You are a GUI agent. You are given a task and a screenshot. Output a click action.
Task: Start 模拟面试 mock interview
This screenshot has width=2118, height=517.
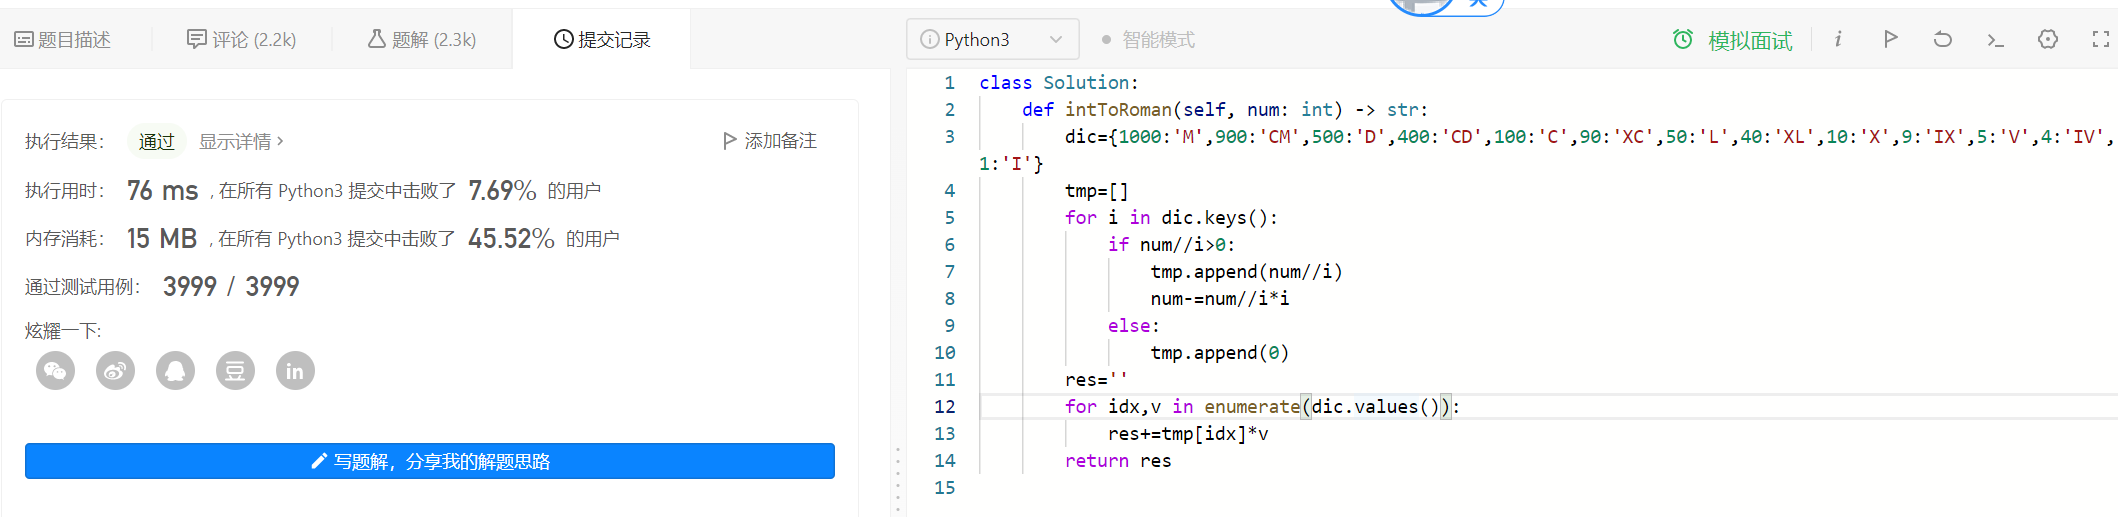coord(1733,40)
